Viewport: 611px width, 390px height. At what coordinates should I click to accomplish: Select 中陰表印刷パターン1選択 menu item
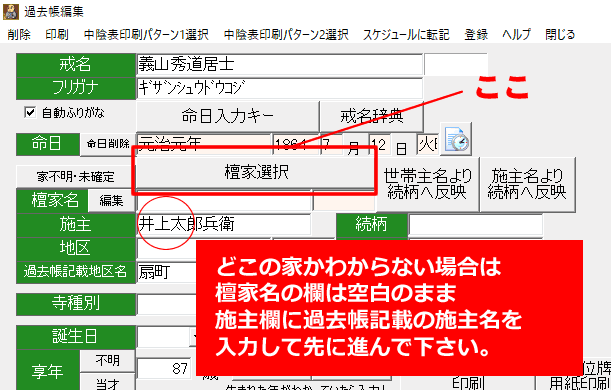pos(146,35)
